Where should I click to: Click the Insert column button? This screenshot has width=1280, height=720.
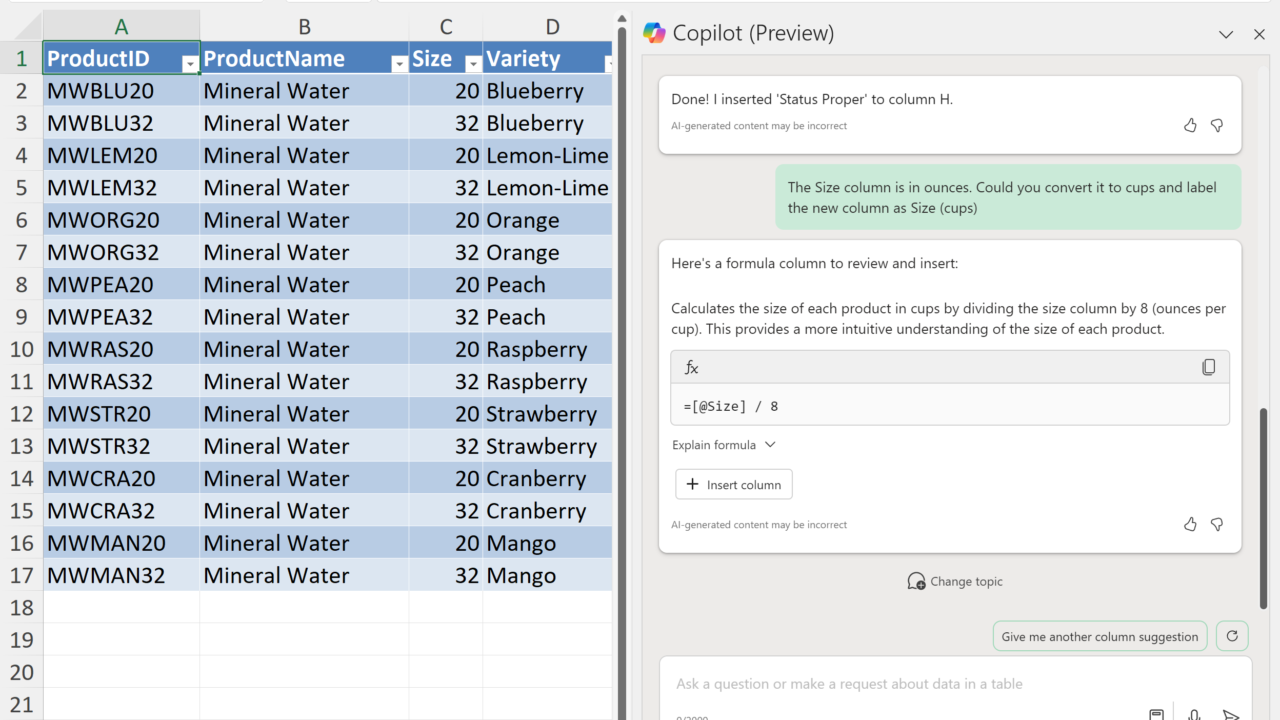(x=734, y=485)
